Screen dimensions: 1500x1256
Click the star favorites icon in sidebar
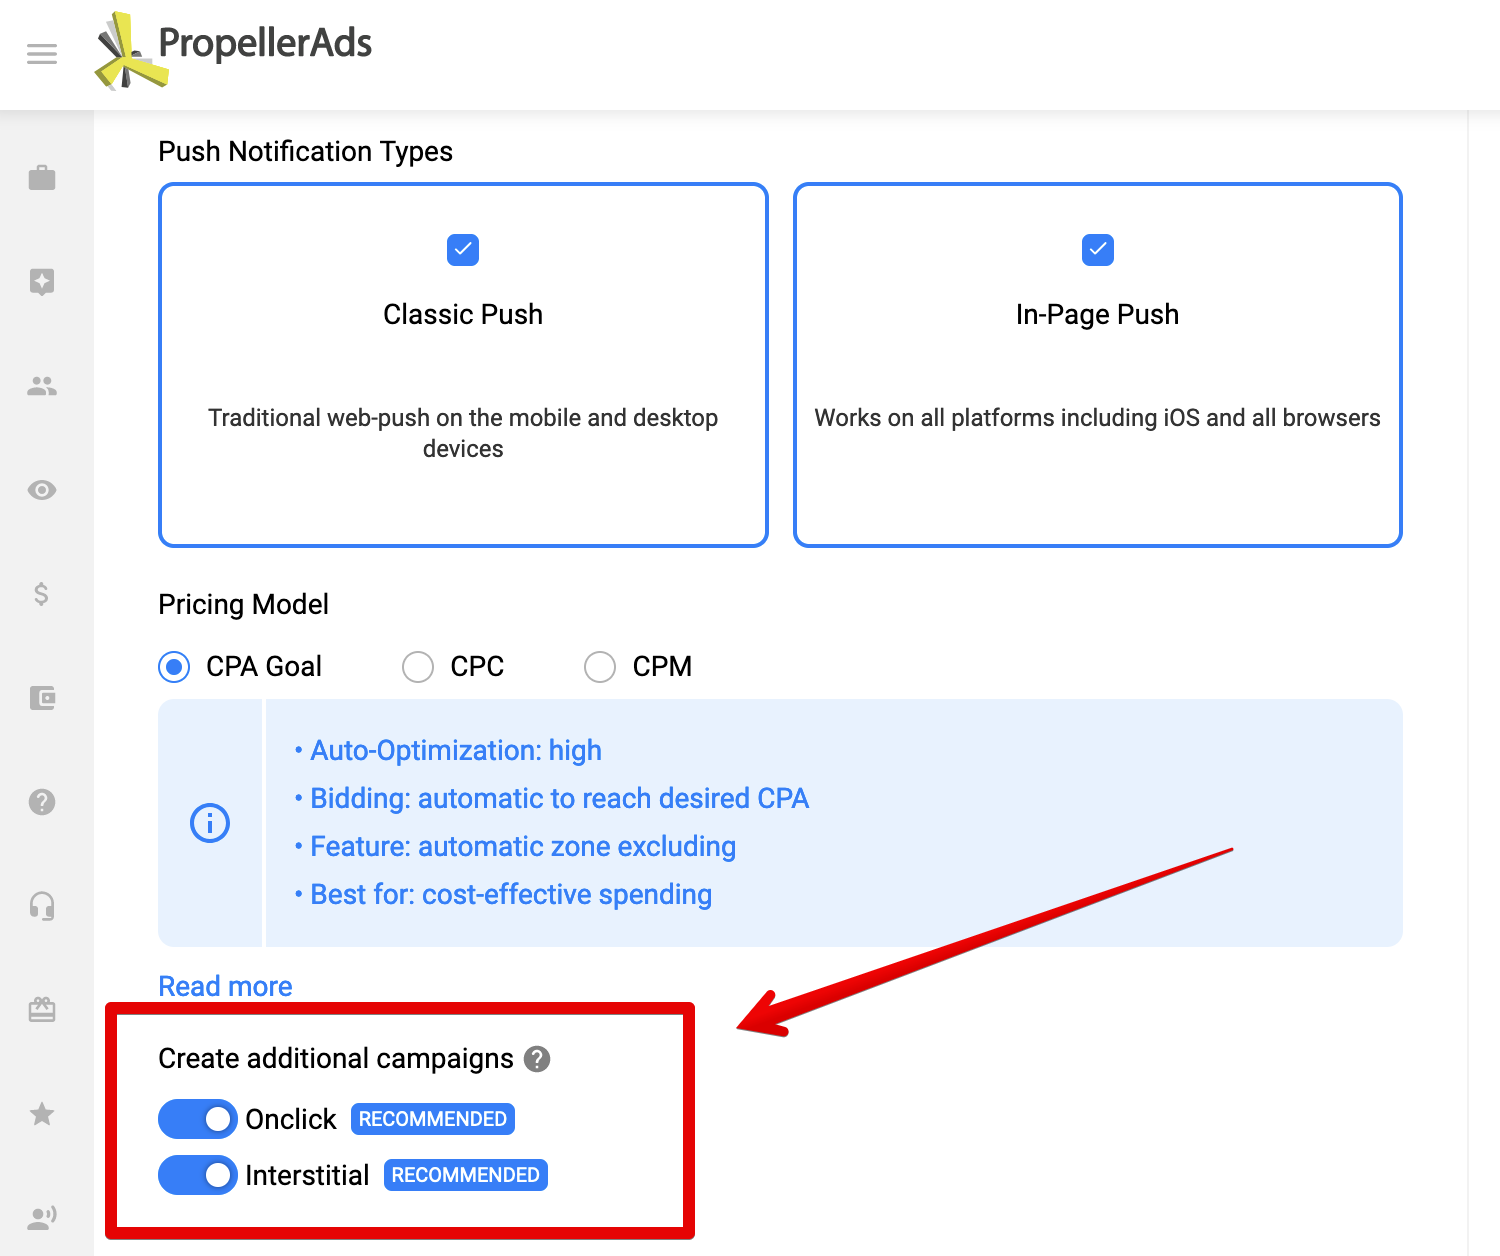(42, 1115)
